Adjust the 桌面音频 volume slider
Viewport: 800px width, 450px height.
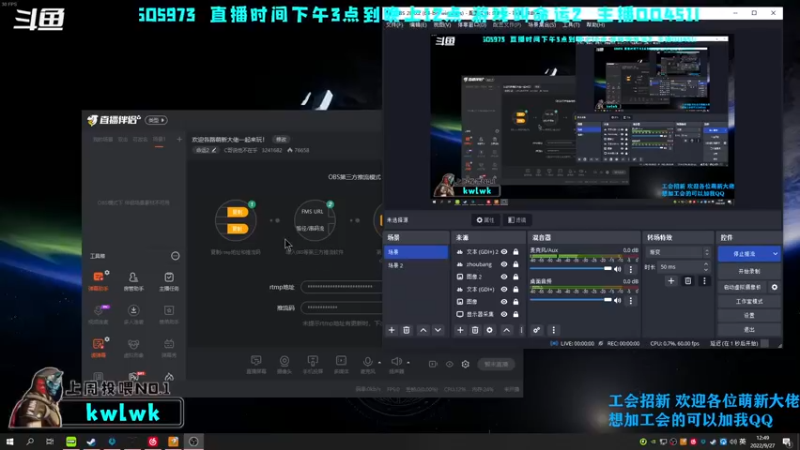point(570,301)
